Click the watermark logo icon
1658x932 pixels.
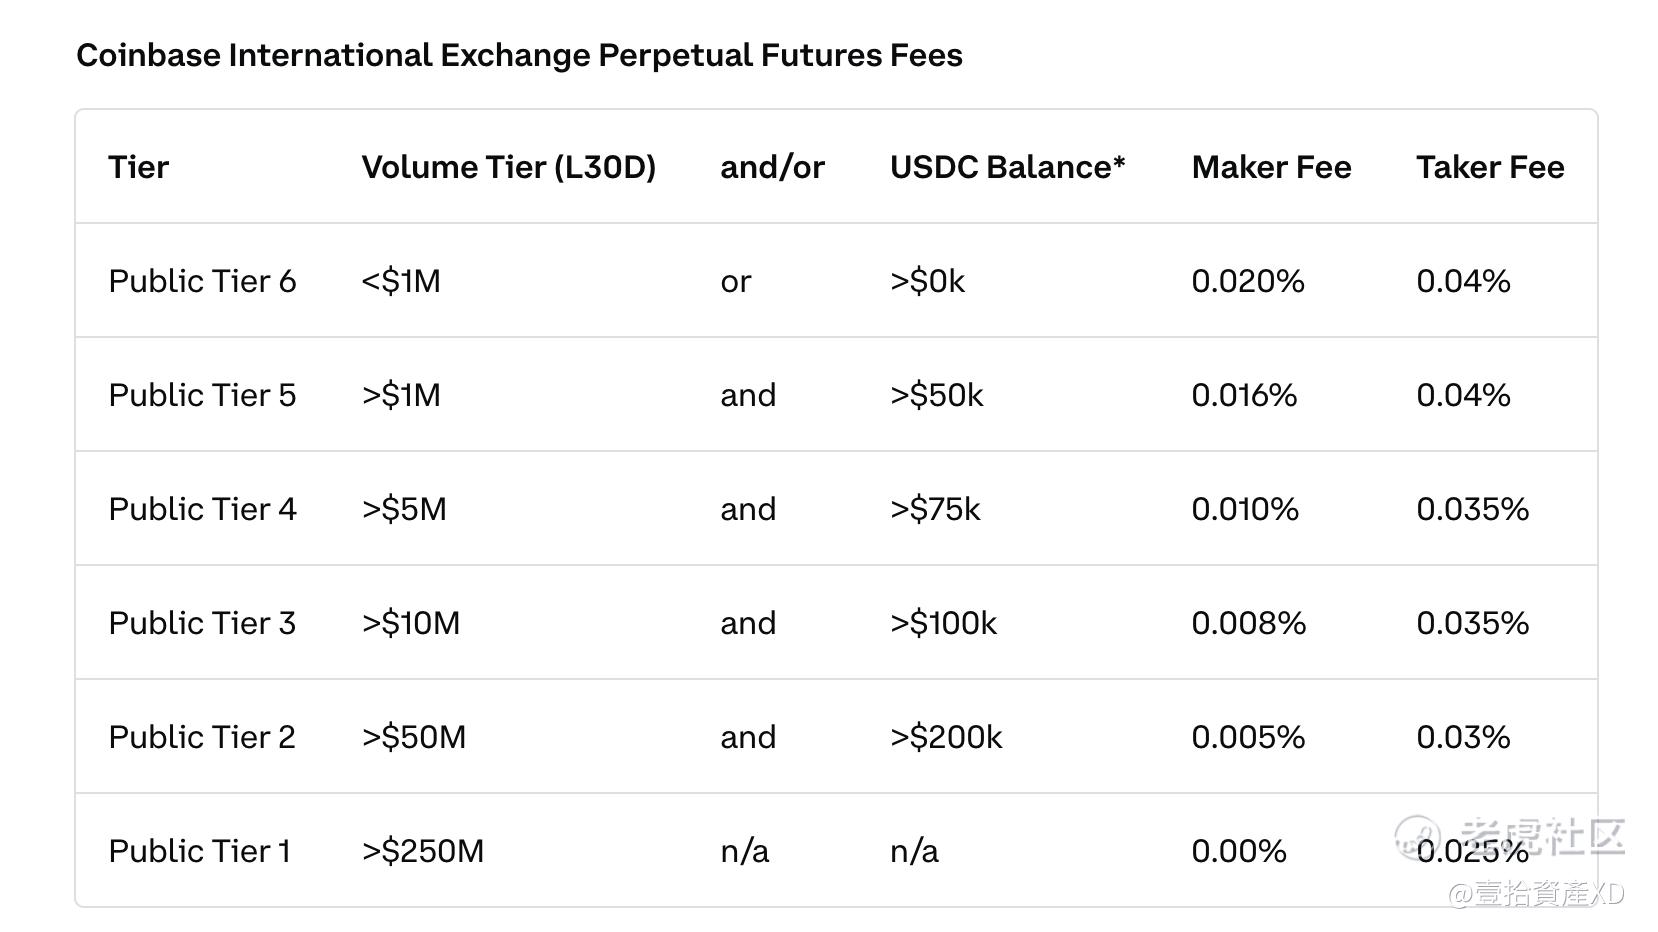point(1418,838)
